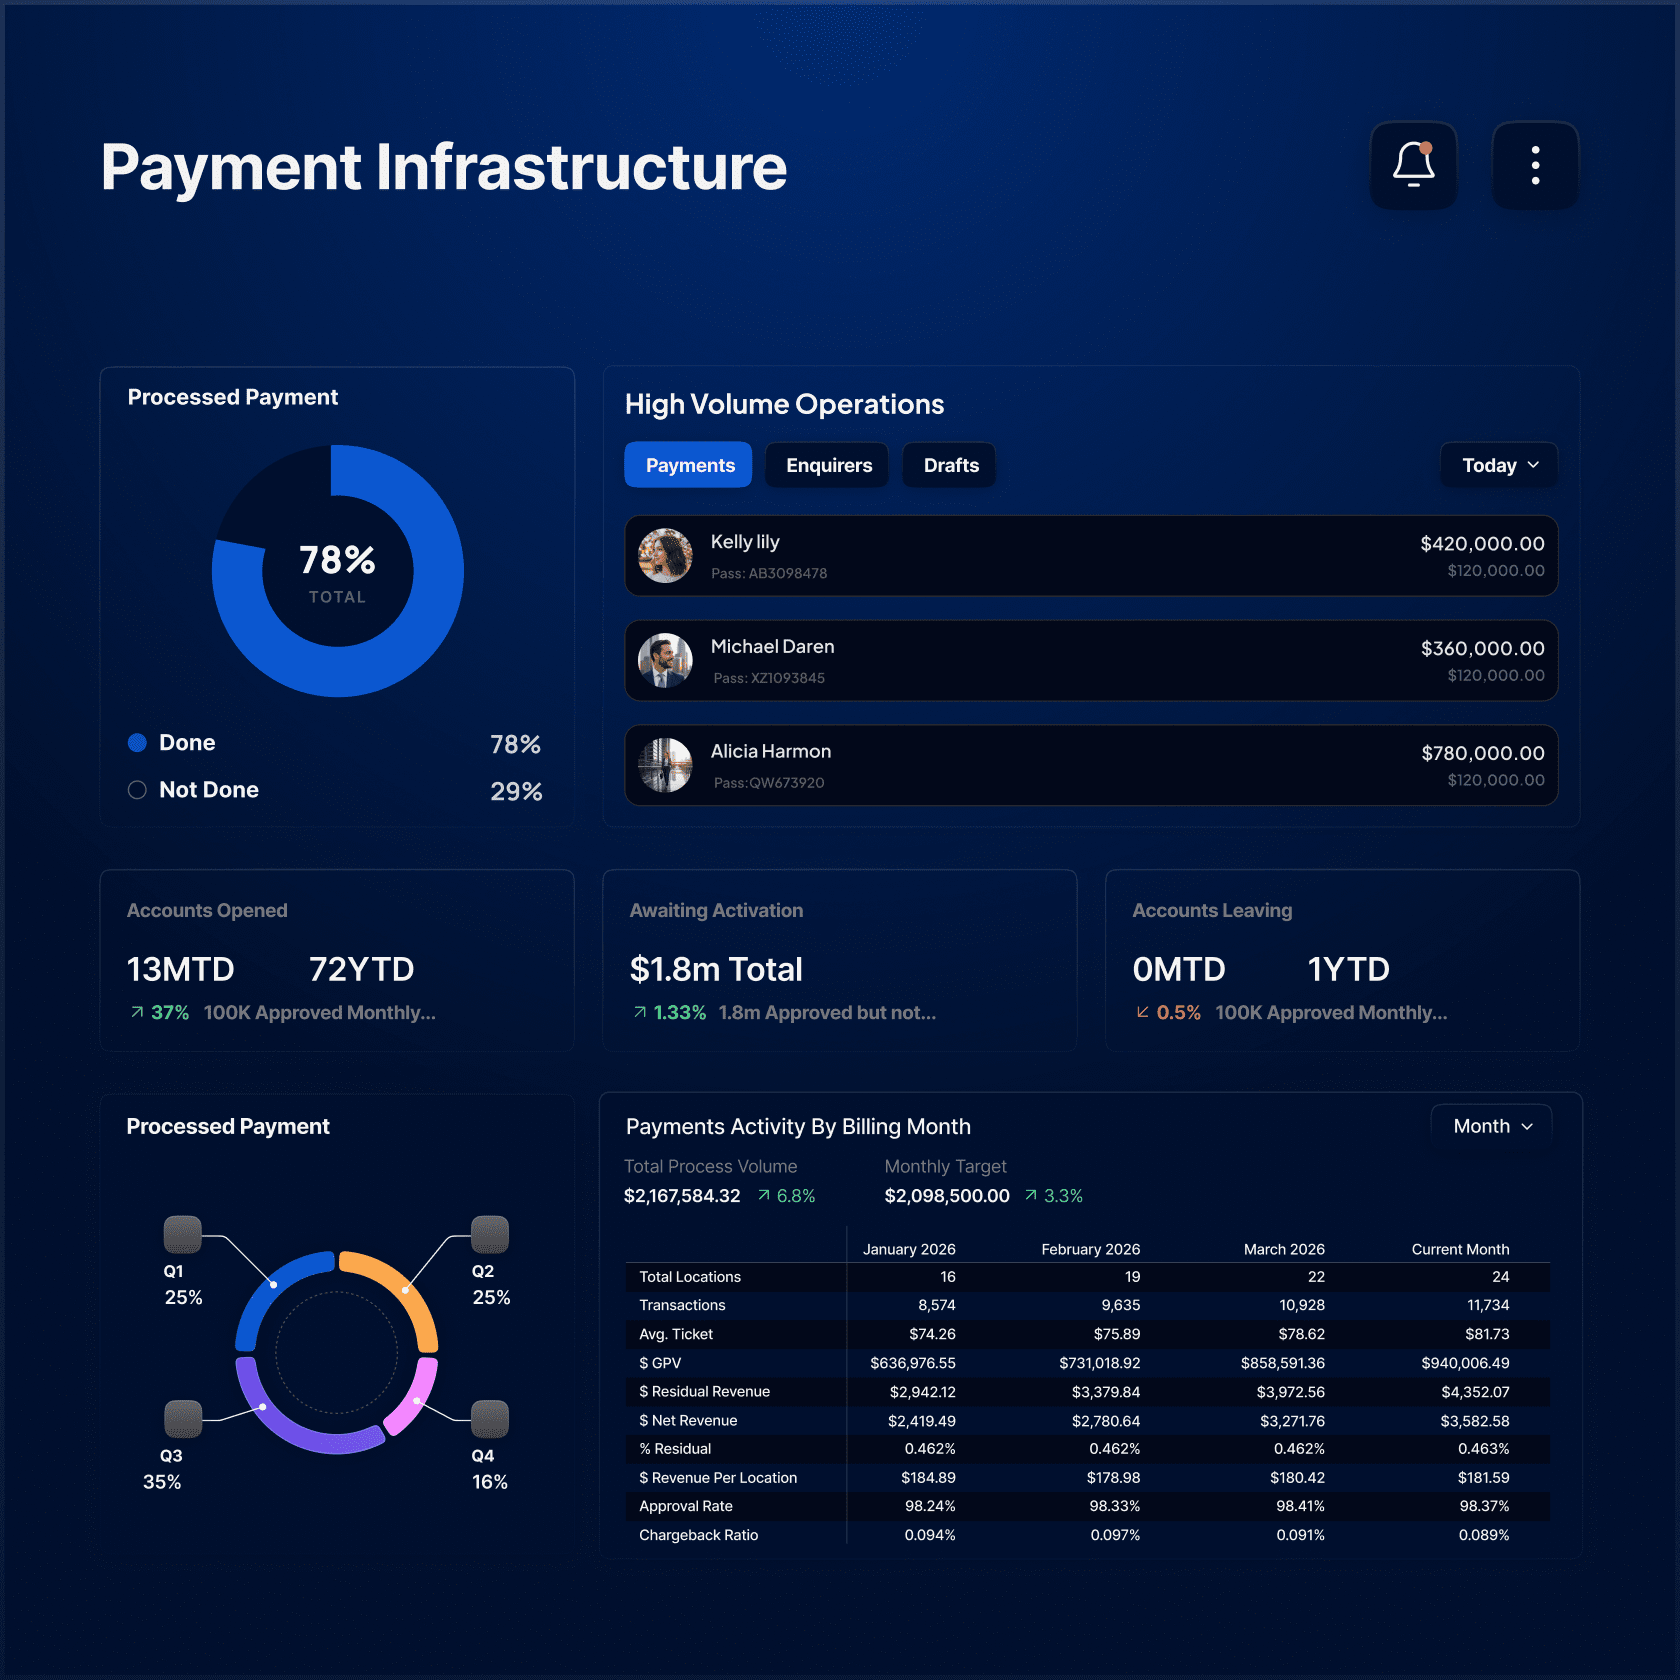Switch to the Enquirers tab
This screenshot has height=1680, width=1680.
click(x=828, y=465)
